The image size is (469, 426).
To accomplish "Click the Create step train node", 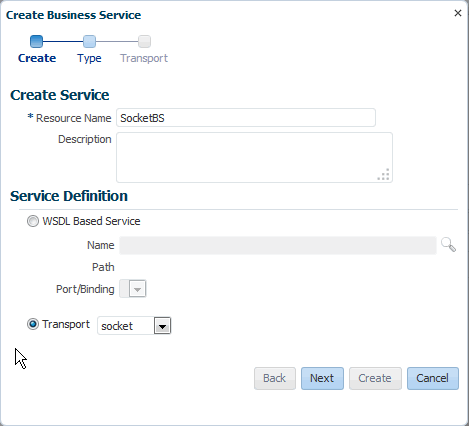I will (36, 42).
